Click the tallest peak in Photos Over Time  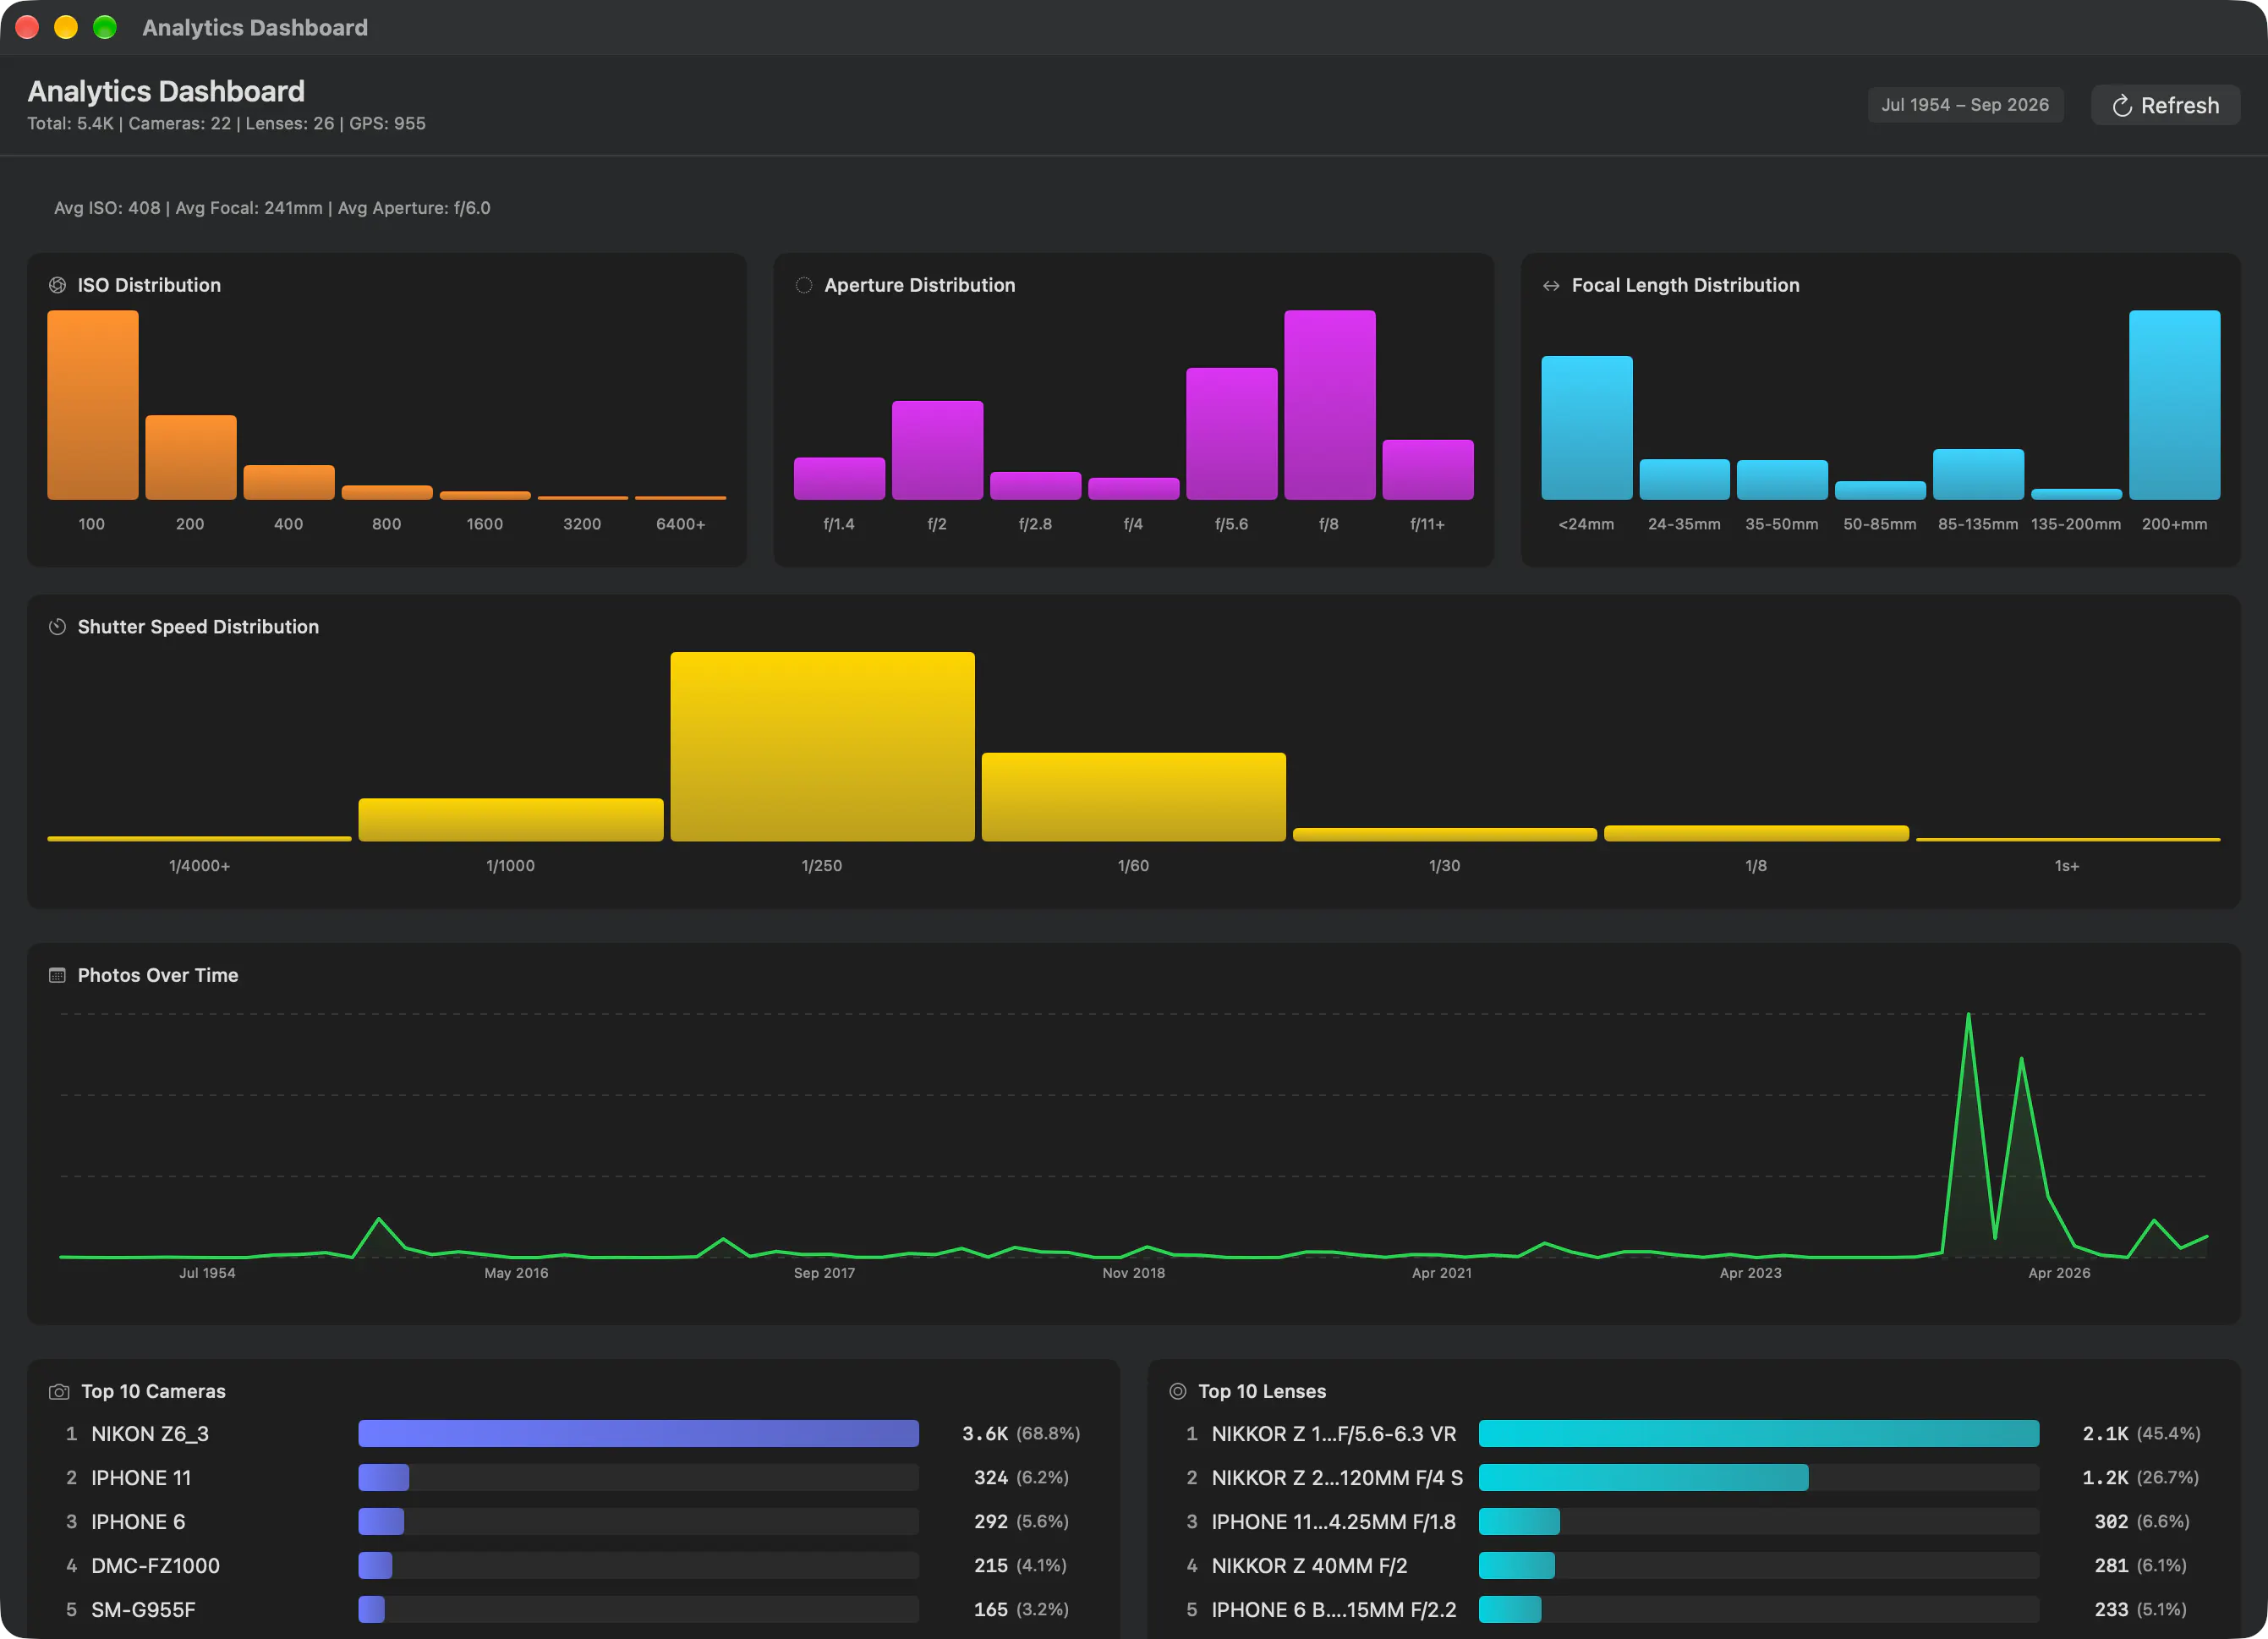[1968, 1016]
